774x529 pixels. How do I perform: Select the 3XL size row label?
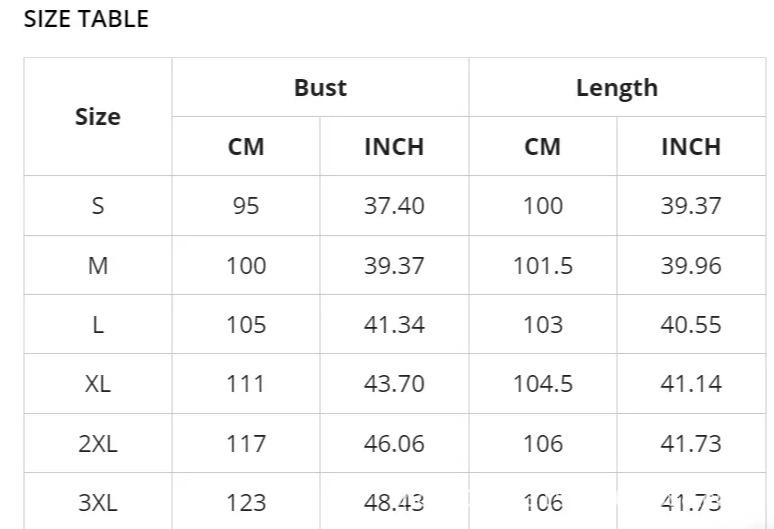coord(98,502)
